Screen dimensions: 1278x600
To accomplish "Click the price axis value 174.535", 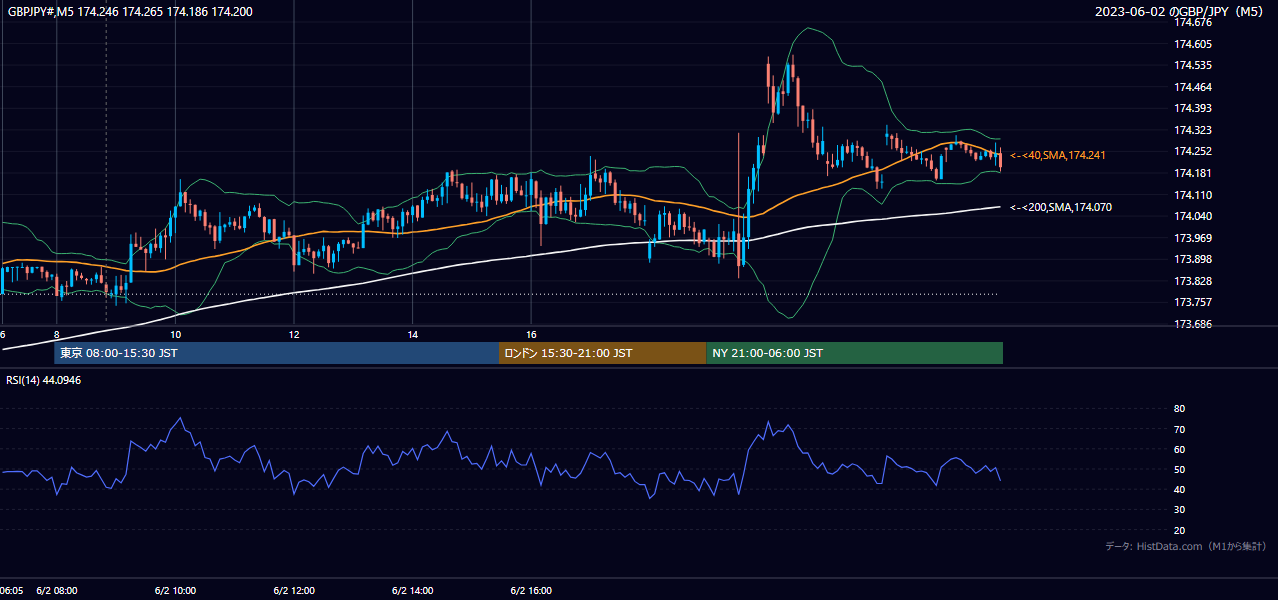I will click(1193, 66).
